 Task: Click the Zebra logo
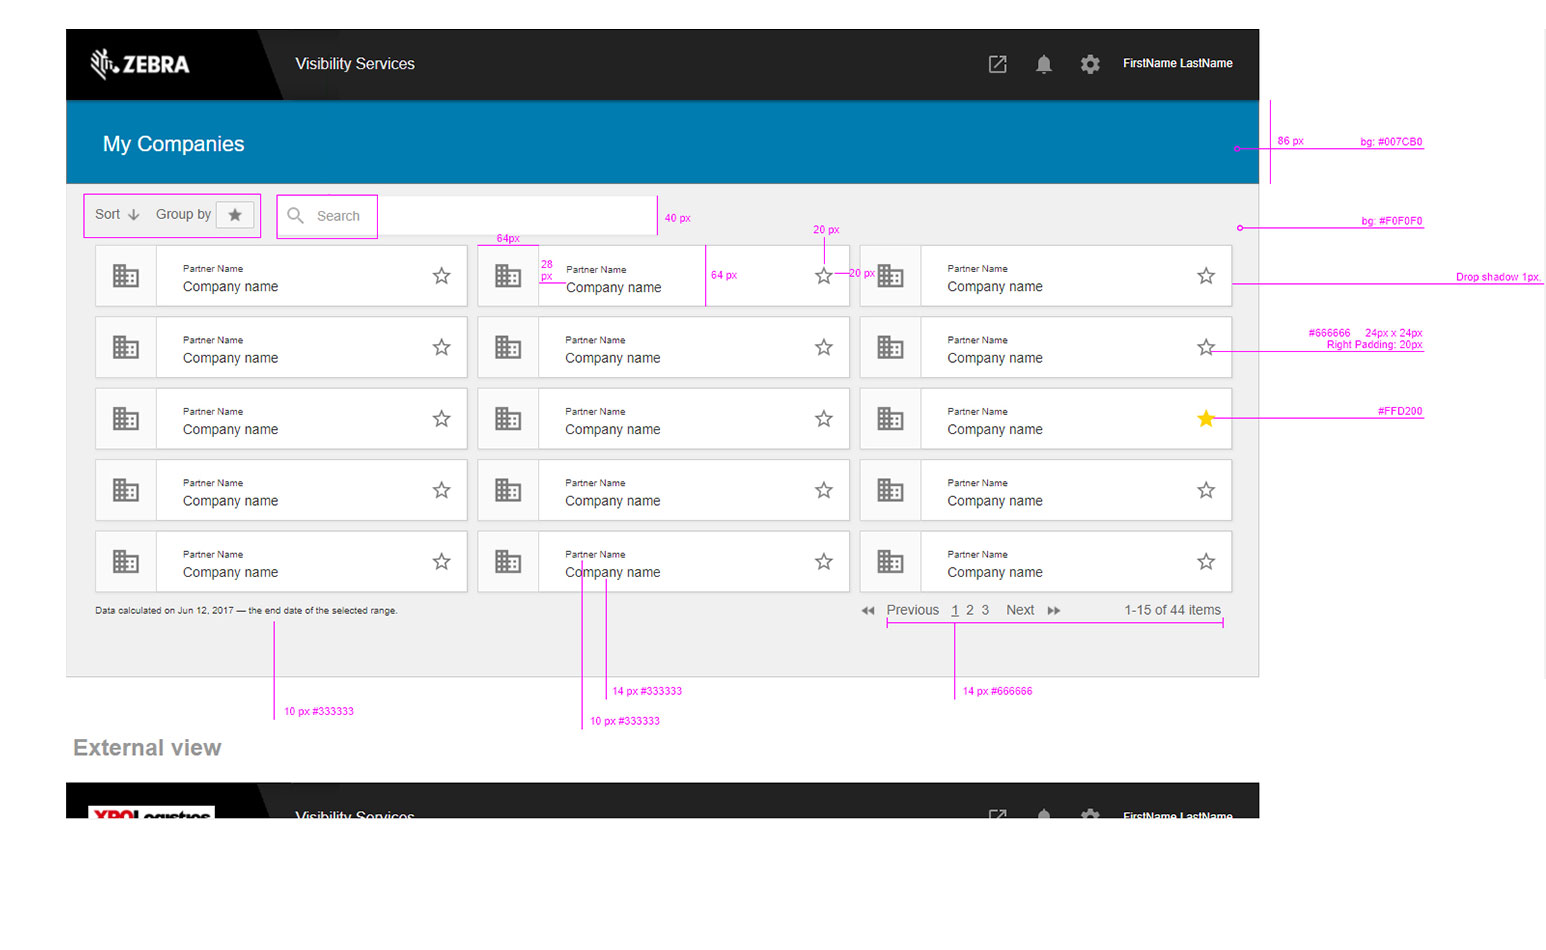coord(139,64)
